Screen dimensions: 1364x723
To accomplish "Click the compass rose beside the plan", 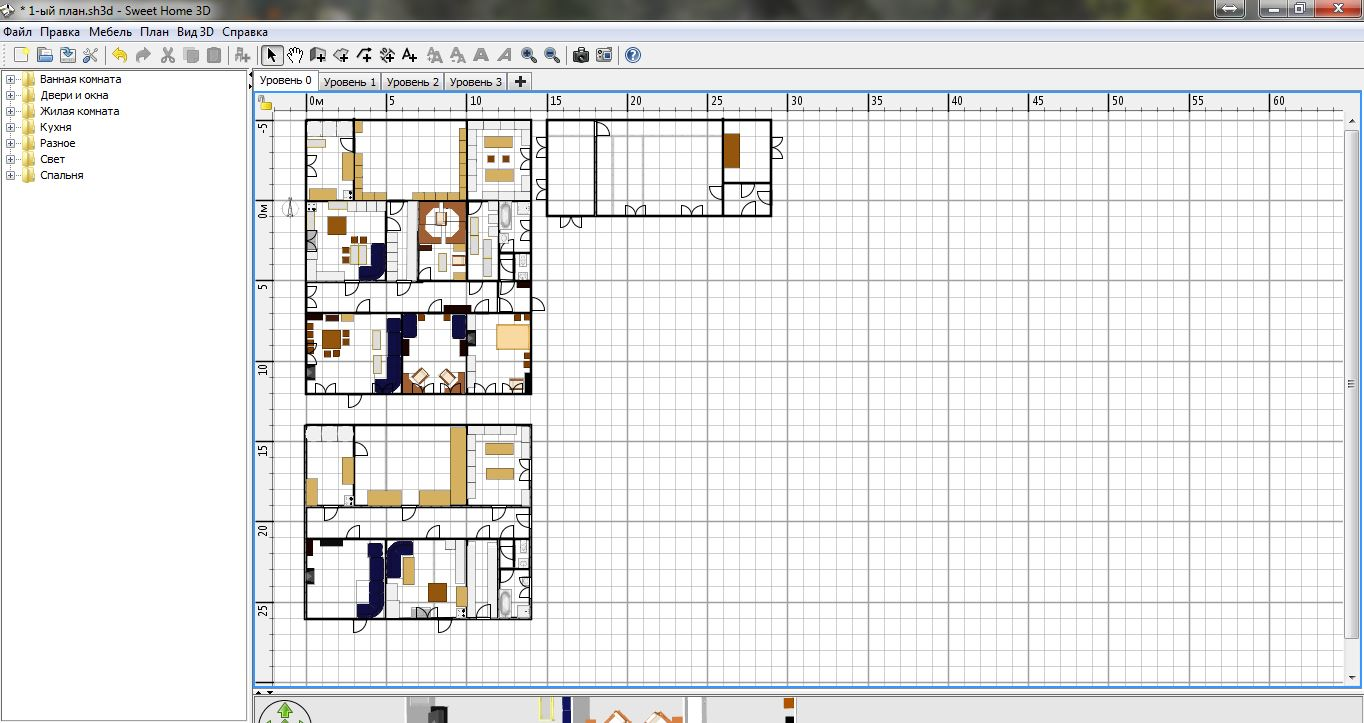I will pyautogui.click(x=289, y=207).
